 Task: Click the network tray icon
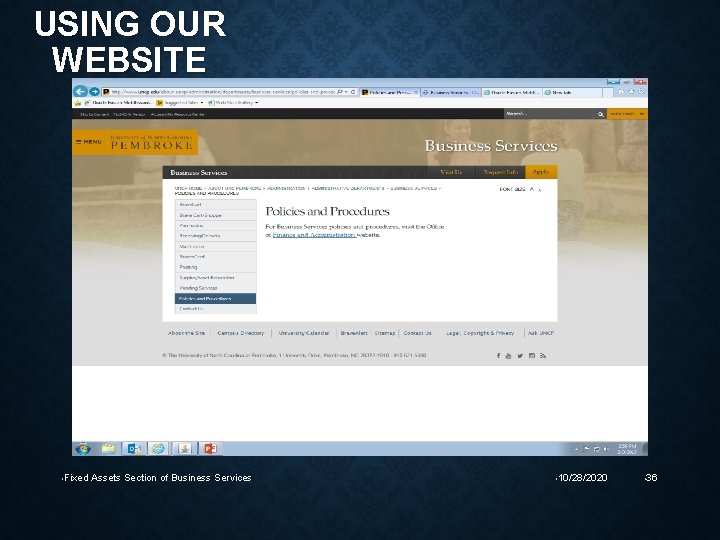click(596, 449)
